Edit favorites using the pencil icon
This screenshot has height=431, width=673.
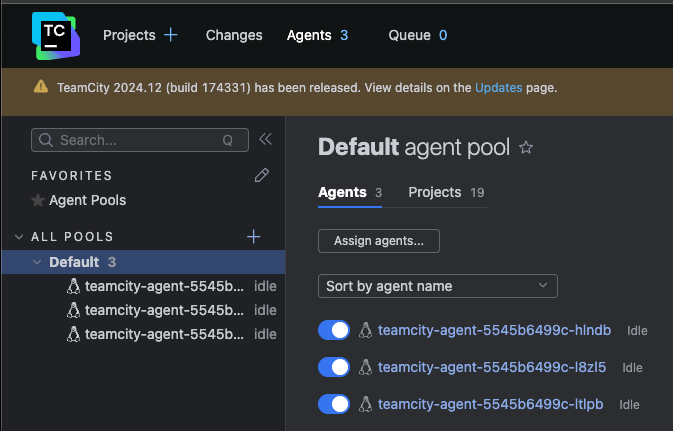[x=262, y=175]
